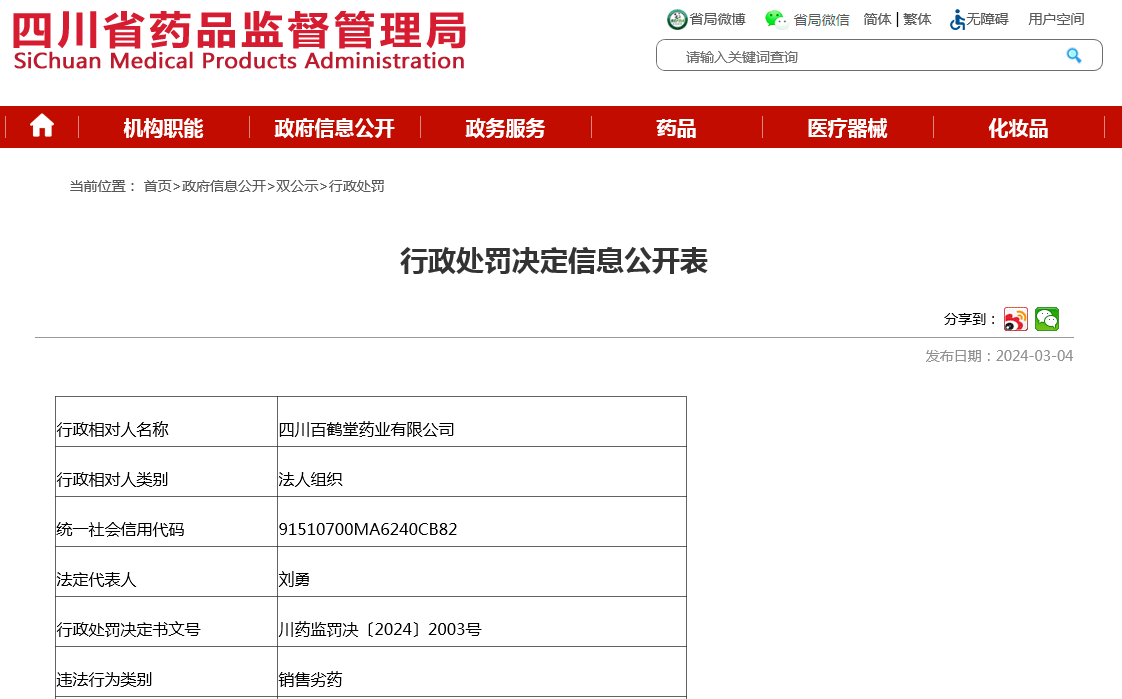Image resolution: width=1122 pixels, height=699 pixels.
Task: Click the 当前位置 breadcrumb label
Action: click(x=102, y=186)
